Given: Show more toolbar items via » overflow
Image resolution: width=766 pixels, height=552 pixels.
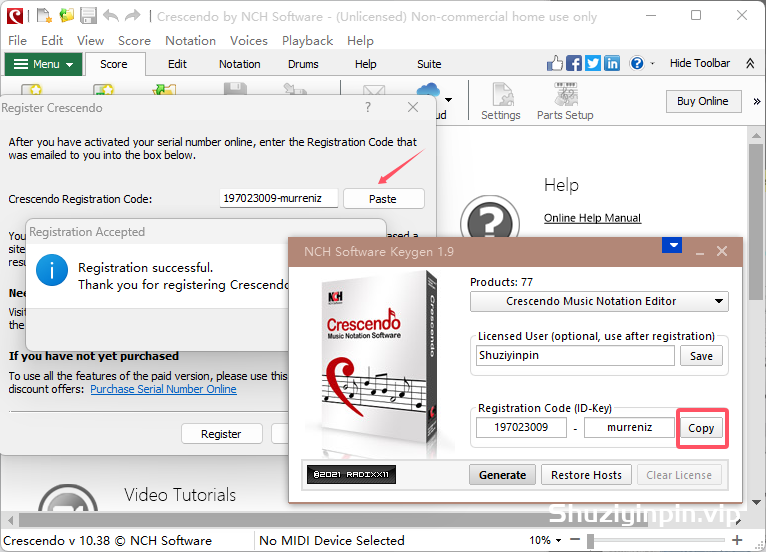Looking at the screenshot, I should pyautogui.click(x=757, y=101).
